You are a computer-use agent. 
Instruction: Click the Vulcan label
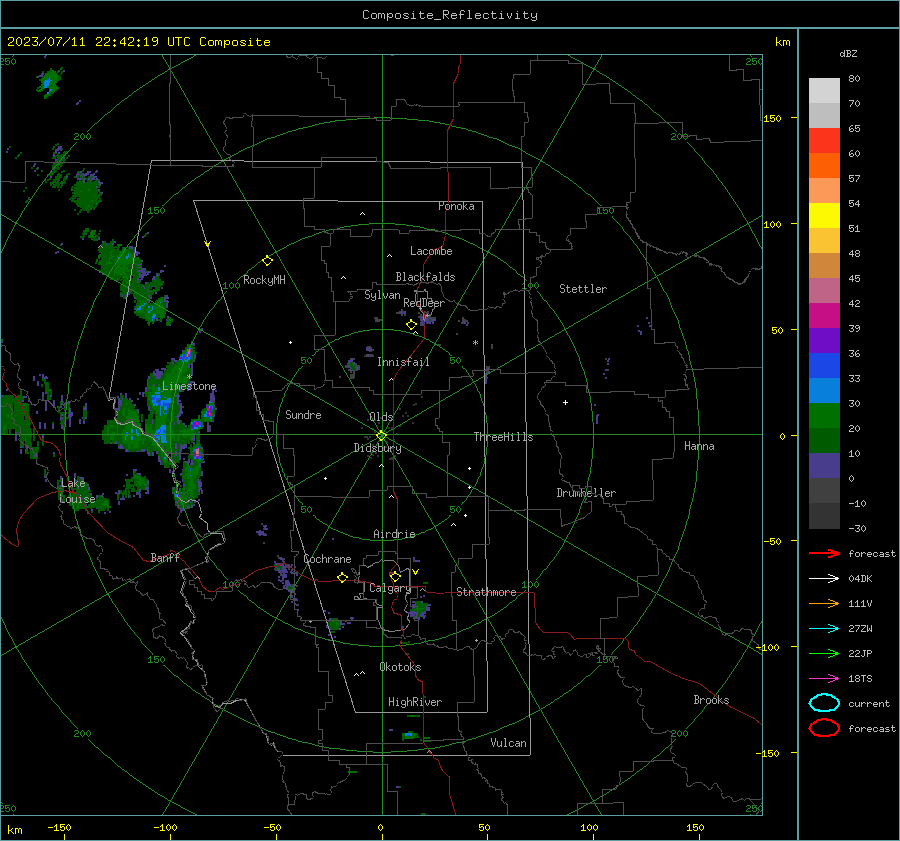click(x=508, y=743)
